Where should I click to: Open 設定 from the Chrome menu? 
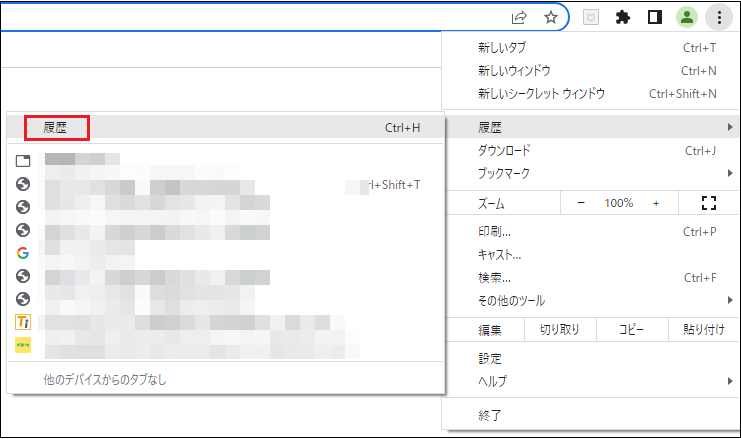coord(490,358)
